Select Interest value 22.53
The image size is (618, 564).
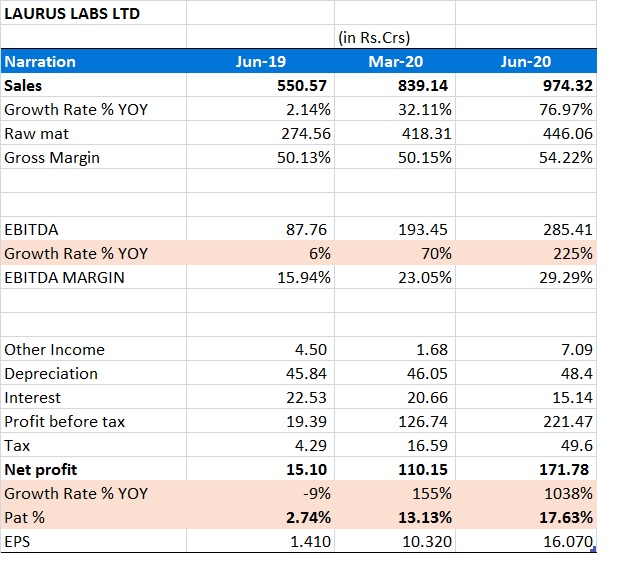[x=261, y=398]
